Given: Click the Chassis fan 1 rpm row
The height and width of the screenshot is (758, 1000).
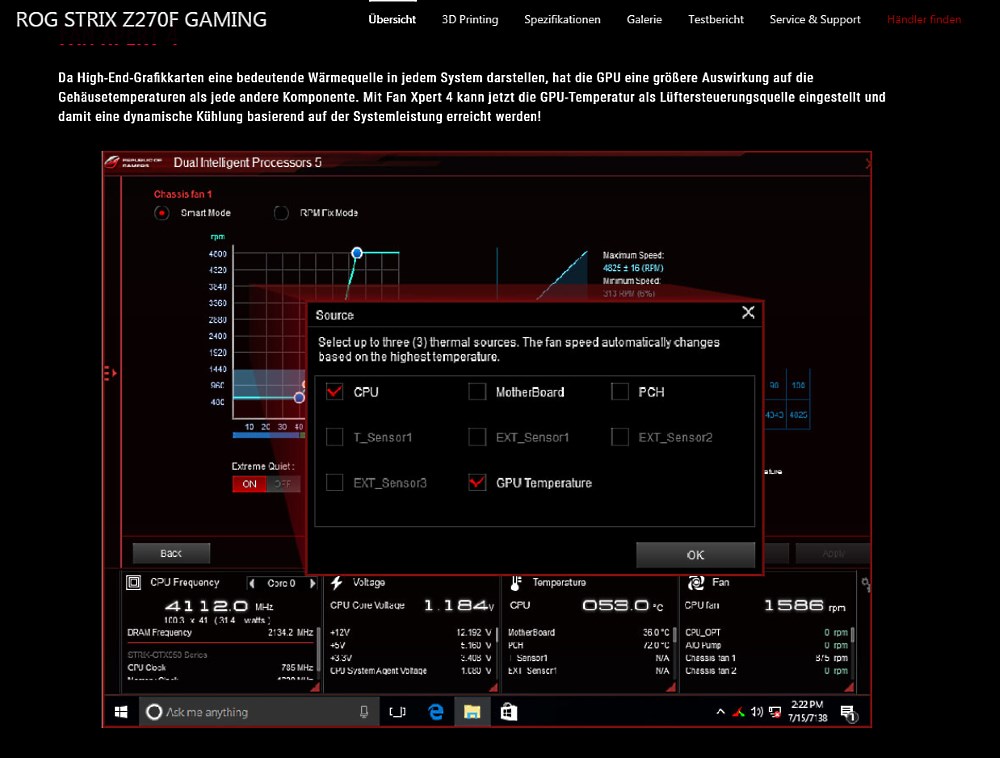Looking at the screenshot, I should pos(766,658).
